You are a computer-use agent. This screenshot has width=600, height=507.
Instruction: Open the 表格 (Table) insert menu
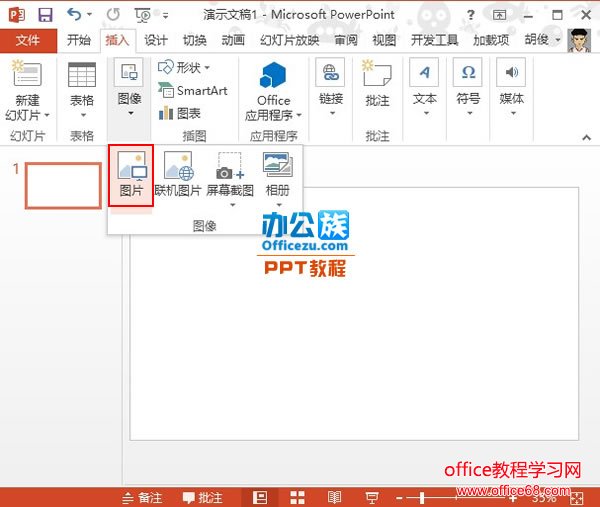pyautogui.click(x=82, y=90)
